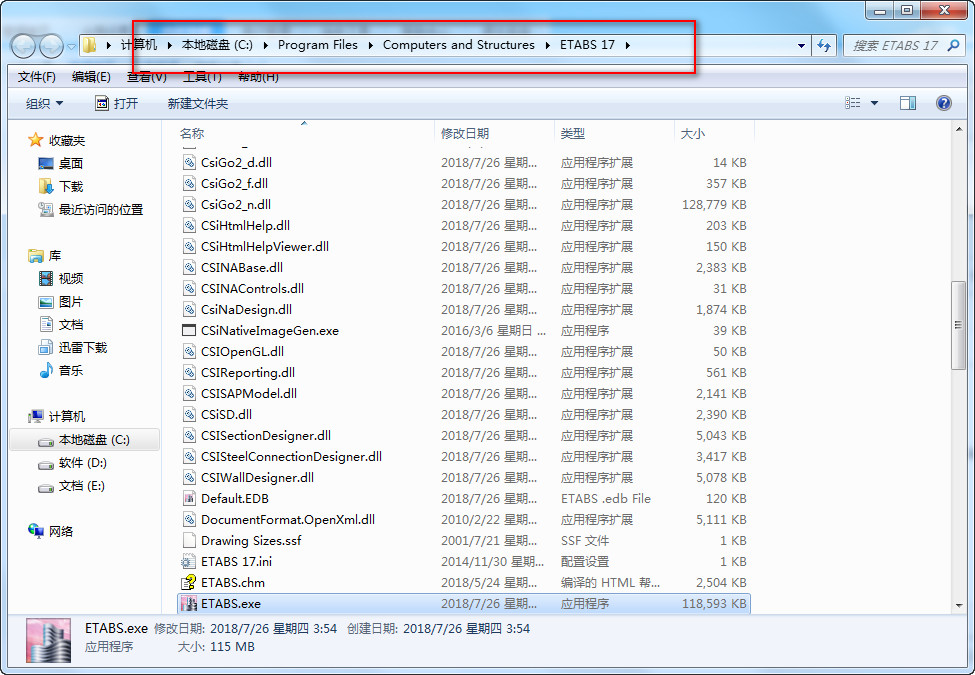Viewport: 975px width, 675px height.
Task: Open the address bar history dropdown arrow
Action: click(801, 45)
